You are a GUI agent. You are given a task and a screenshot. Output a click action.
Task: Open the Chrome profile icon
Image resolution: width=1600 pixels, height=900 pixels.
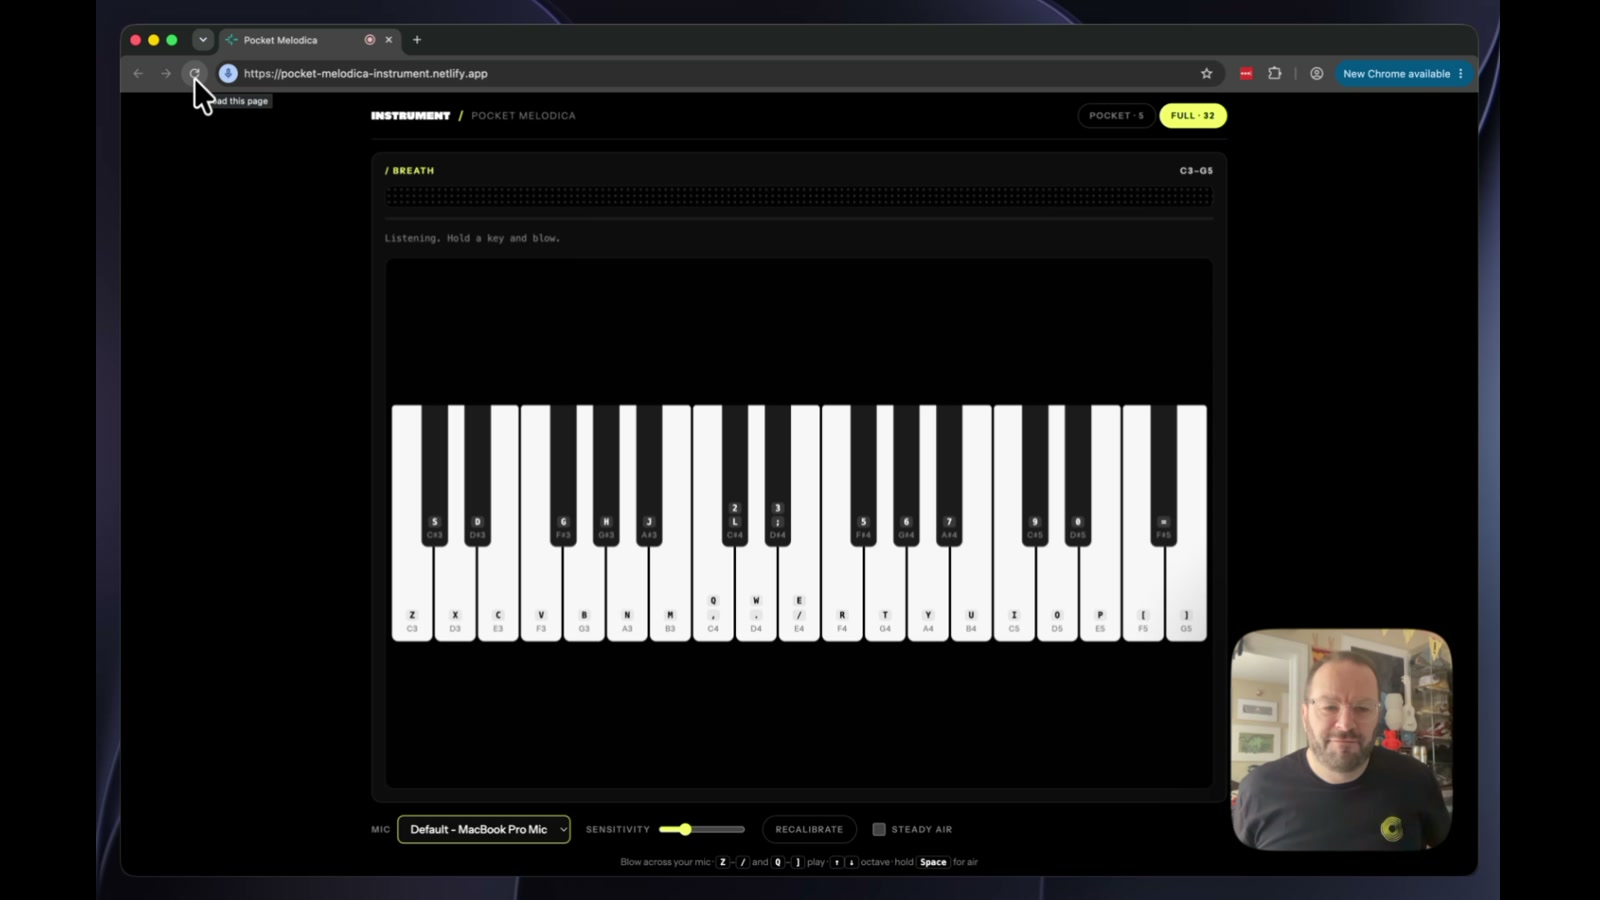pos(1316,73)
